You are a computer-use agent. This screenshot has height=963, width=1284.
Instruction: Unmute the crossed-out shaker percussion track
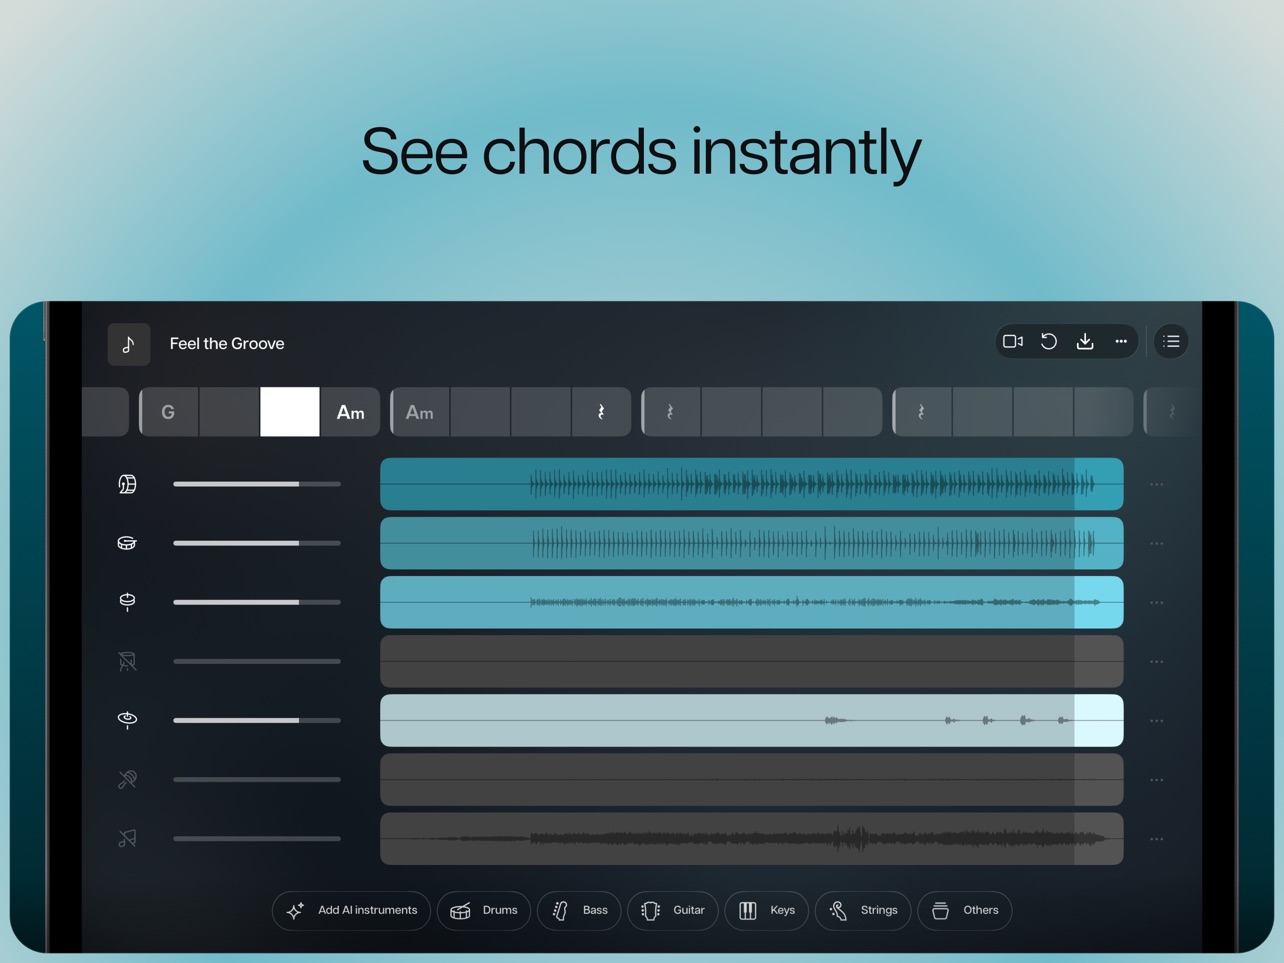pyautogui.click(x=127, y=779)
